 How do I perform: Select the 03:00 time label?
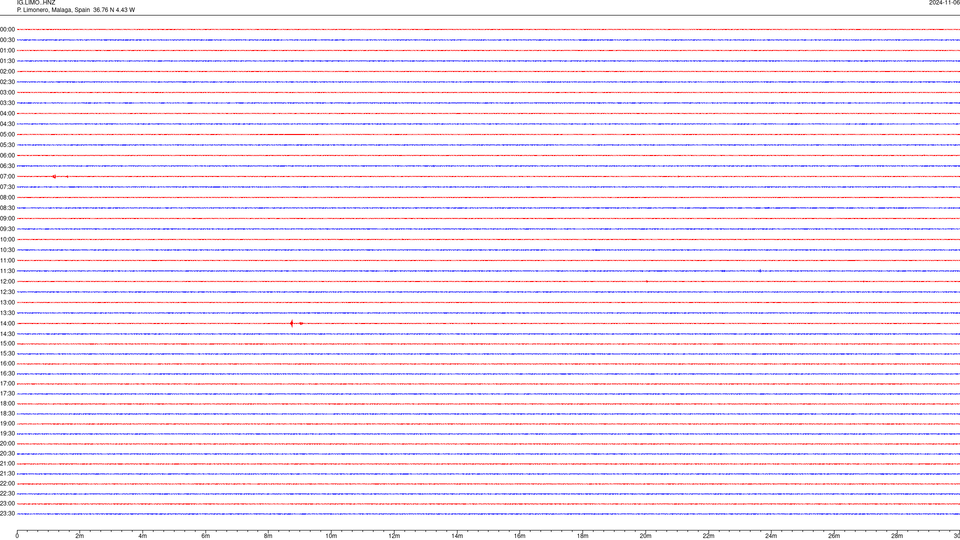7,92
